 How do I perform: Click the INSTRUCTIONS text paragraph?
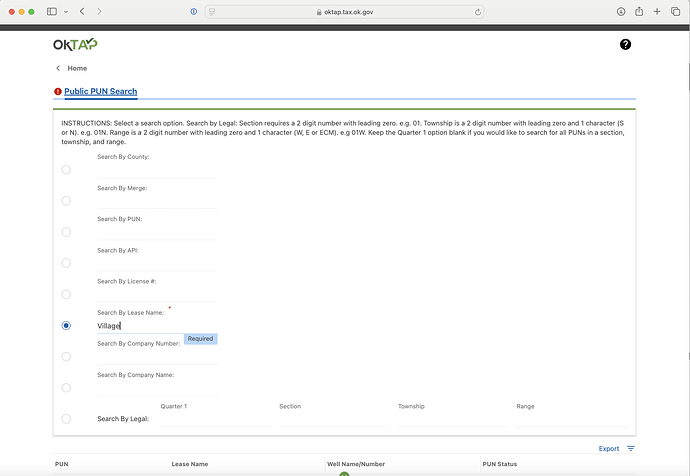(x=343, y=132)
